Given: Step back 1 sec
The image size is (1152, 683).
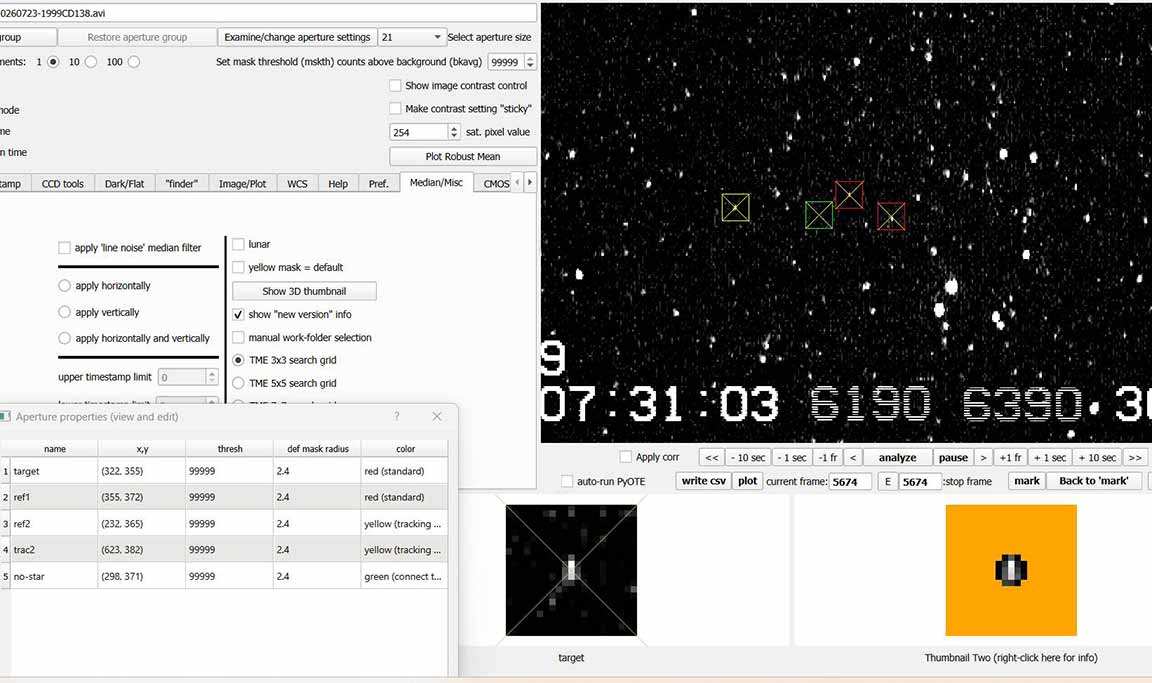Looking at the screenshot, I should click(792, 458).
